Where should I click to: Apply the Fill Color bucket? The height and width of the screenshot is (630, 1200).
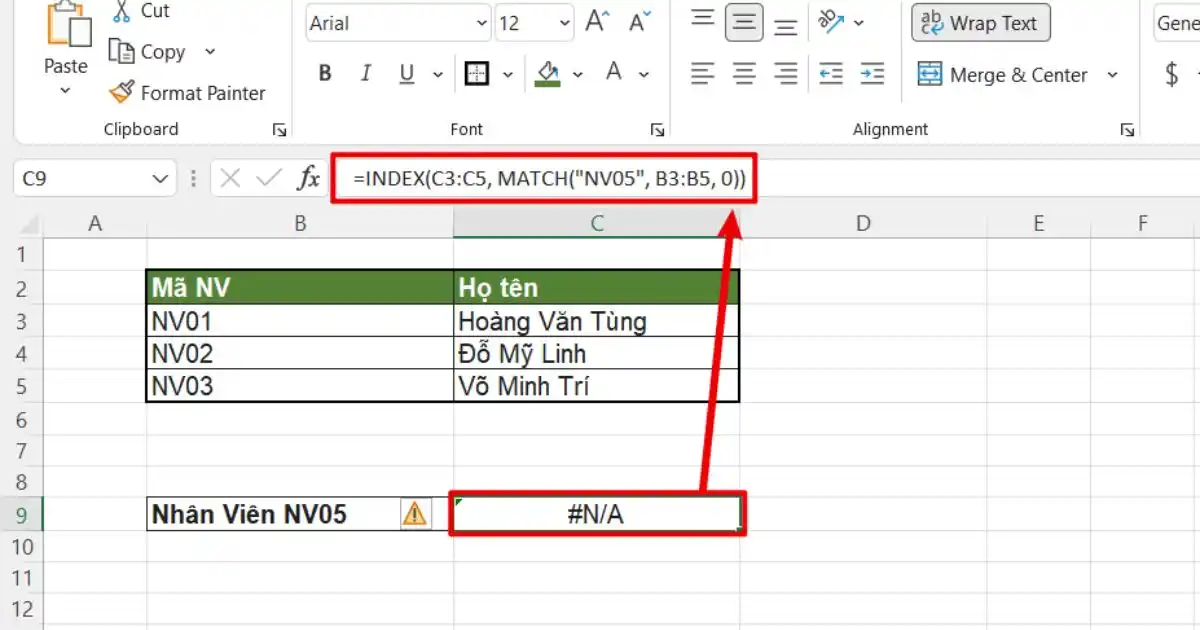(x=547, y=73)
